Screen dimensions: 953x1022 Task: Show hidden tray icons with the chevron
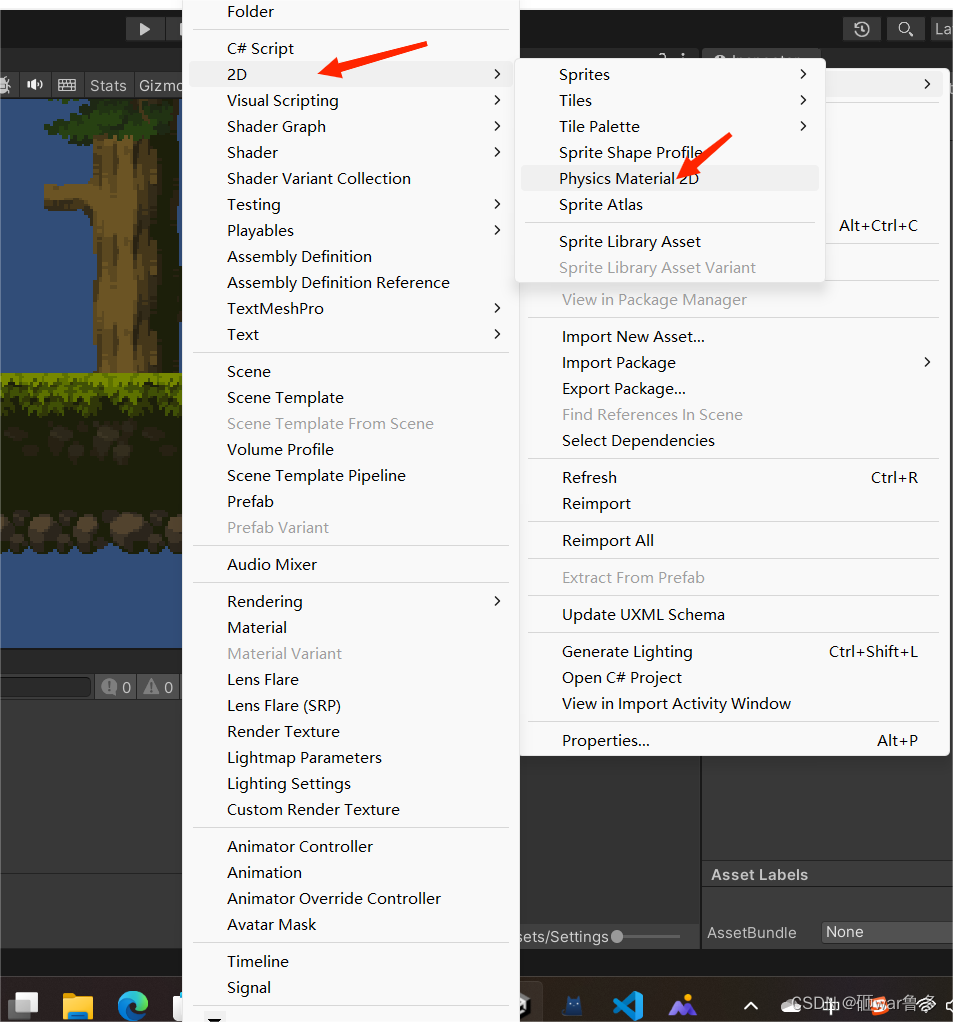(751, 1006)
